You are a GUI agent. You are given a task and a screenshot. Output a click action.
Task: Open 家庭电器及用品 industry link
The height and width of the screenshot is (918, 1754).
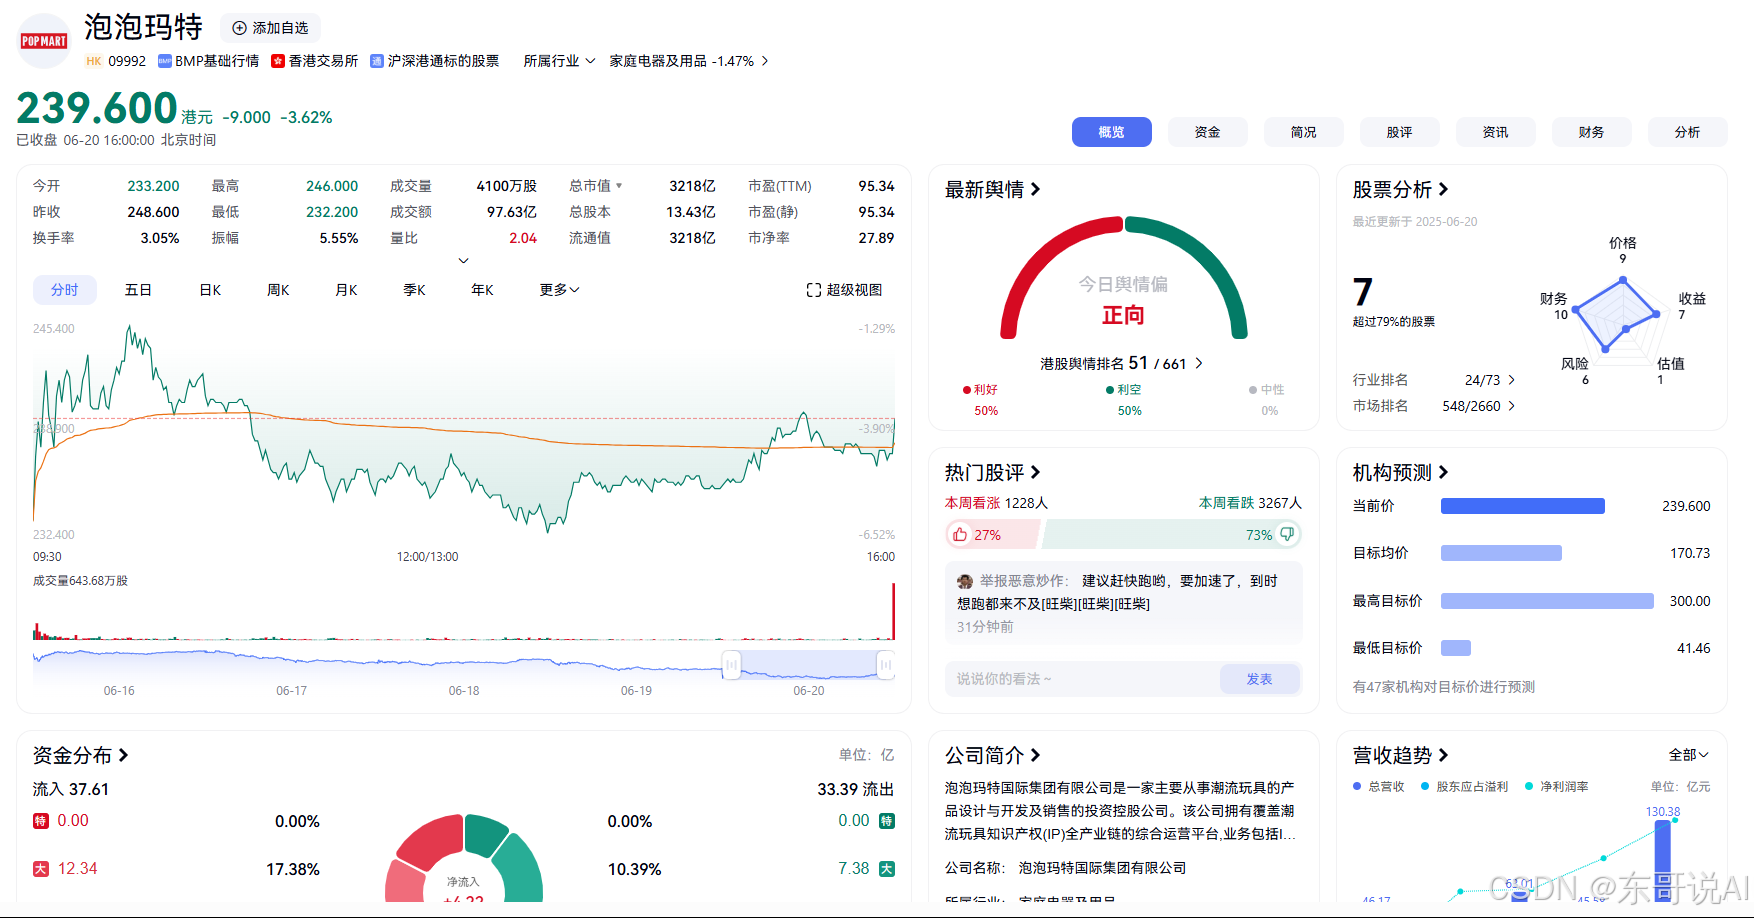click(689, 61)
